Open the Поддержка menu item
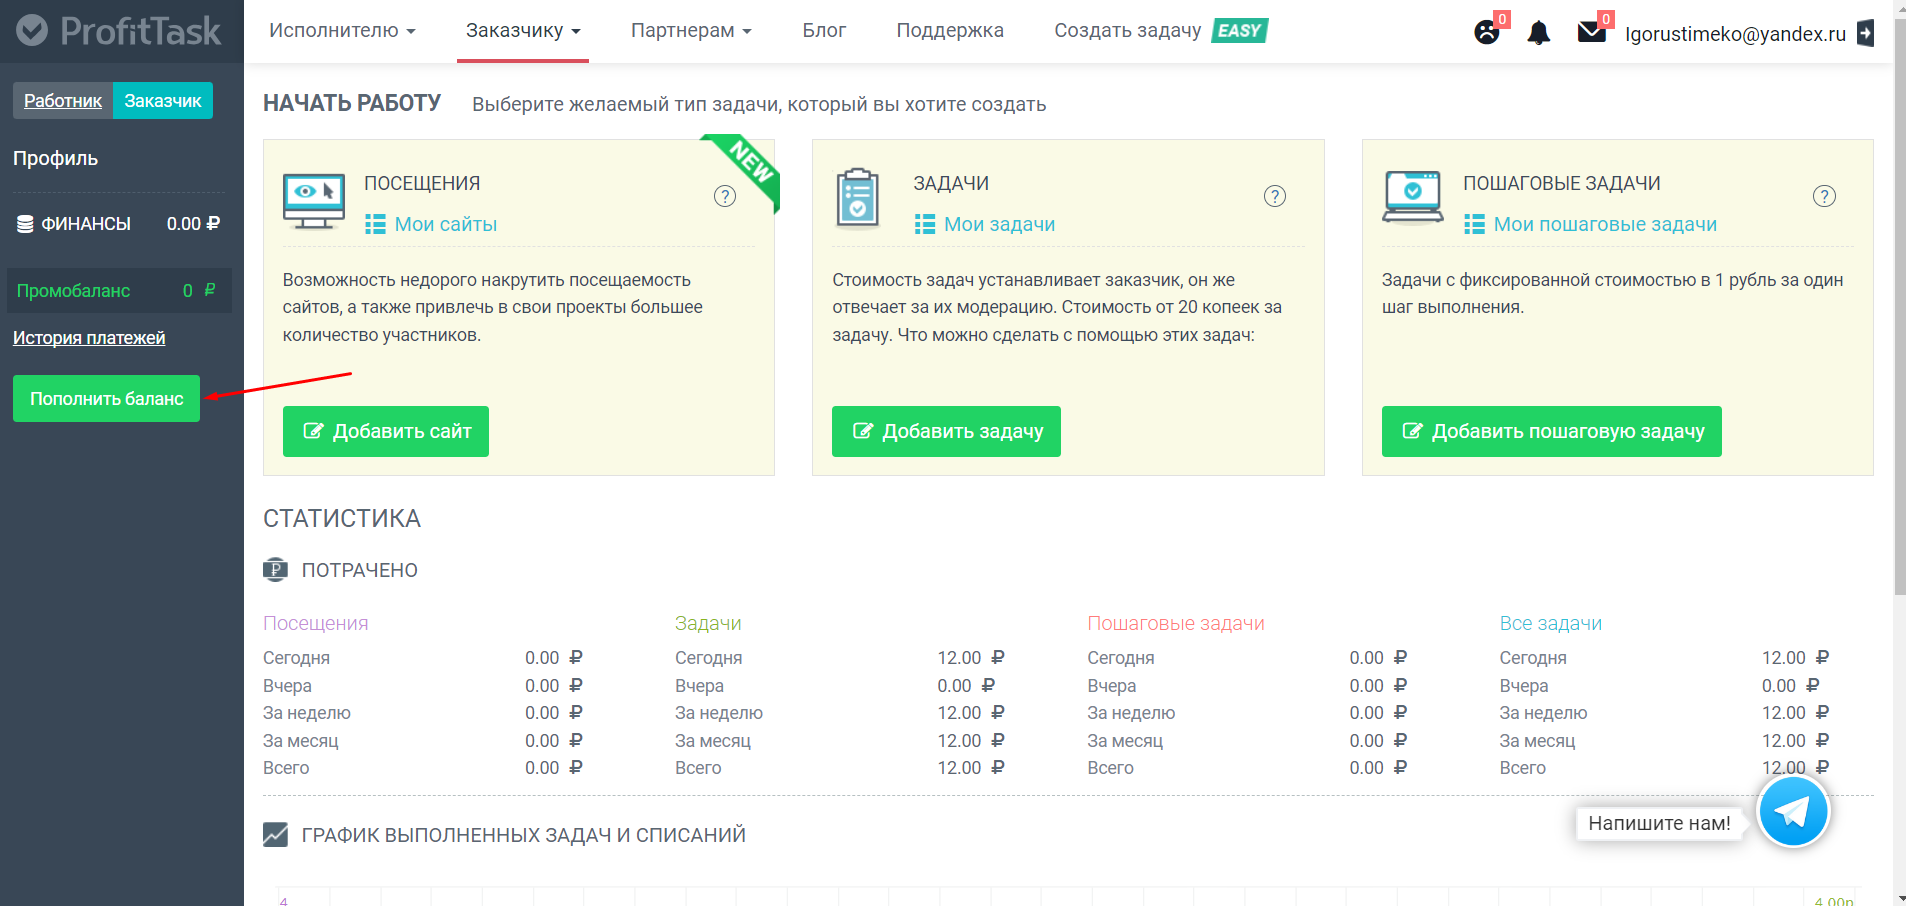The height and width of the screenshot is (906, 1906). click(950, 31)
